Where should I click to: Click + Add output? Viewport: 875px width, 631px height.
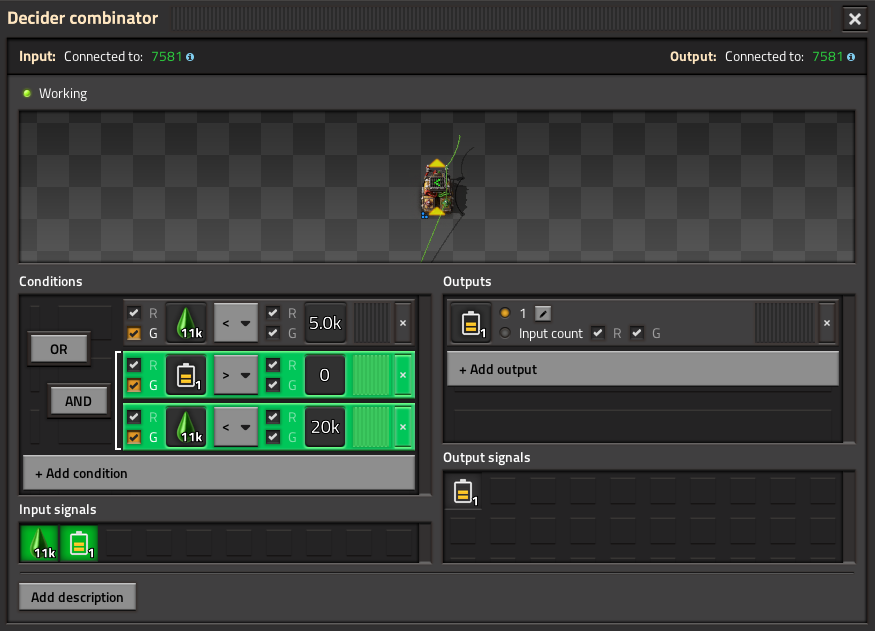click(x=643, y=369)
